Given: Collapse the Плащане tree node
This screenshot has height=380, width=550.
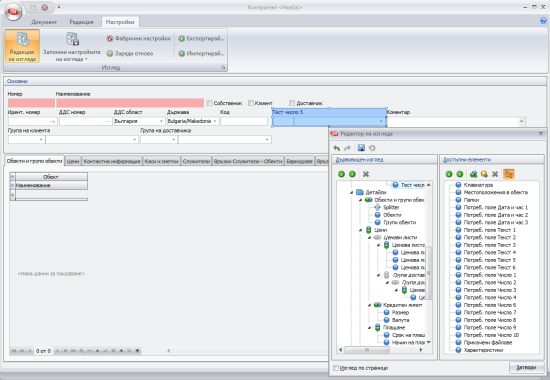Looking at the screenshot, I should [369, 328].
